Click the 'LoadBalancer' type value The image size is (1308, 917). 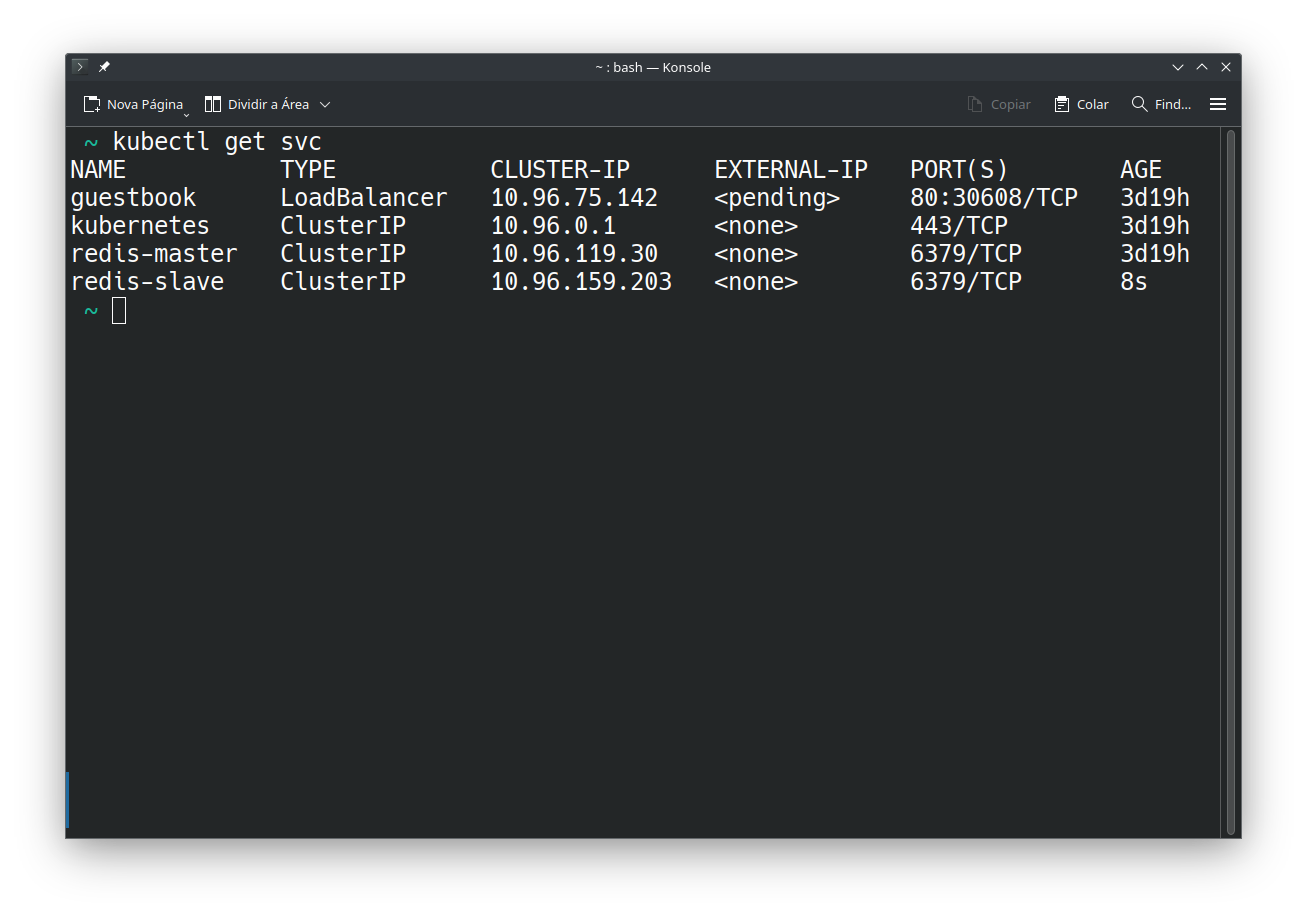[x=364, y=198]
